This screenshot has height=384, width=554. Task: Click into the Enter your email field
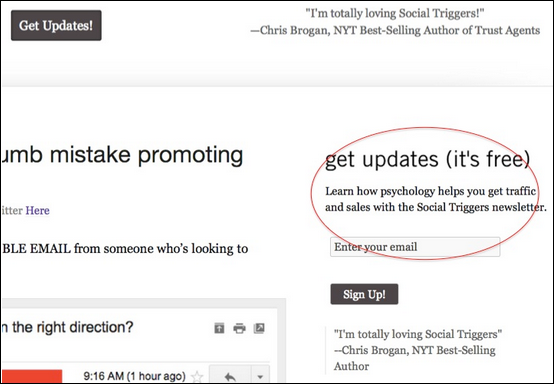(x=415, y=247)
